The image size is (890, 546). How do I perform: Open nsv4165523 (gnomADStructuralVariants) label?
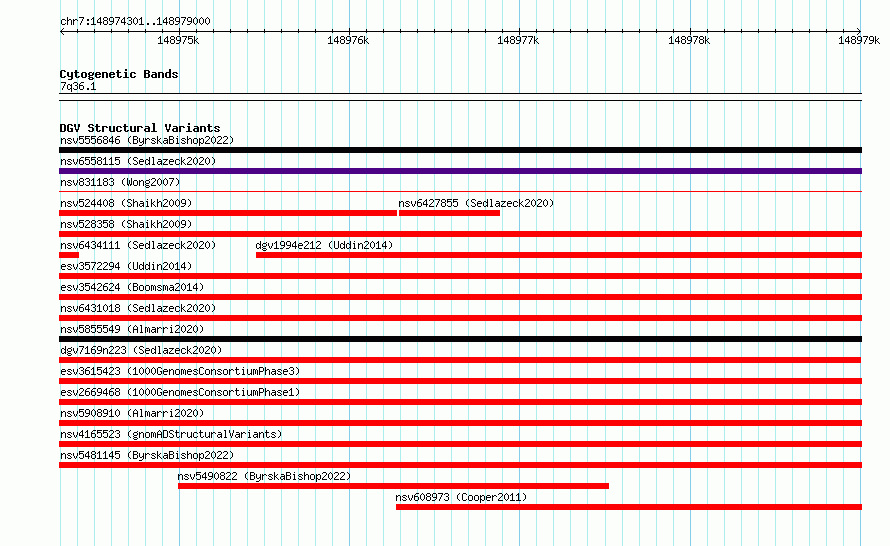(171, 434)
